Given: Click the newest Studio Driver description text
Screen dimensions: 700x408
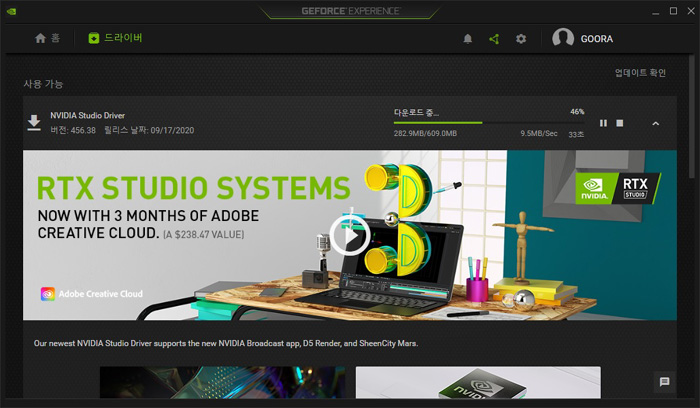Looking at the screenshot, I should 226,343.
